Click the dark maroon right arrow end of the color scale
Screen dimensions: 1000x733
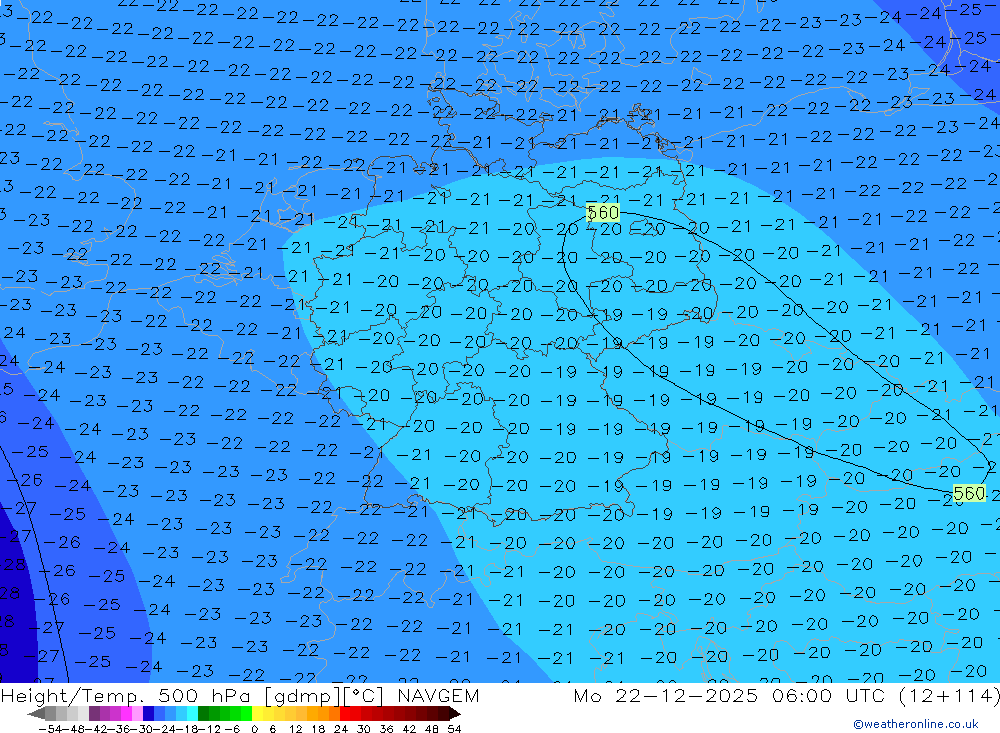coord(454,713)
